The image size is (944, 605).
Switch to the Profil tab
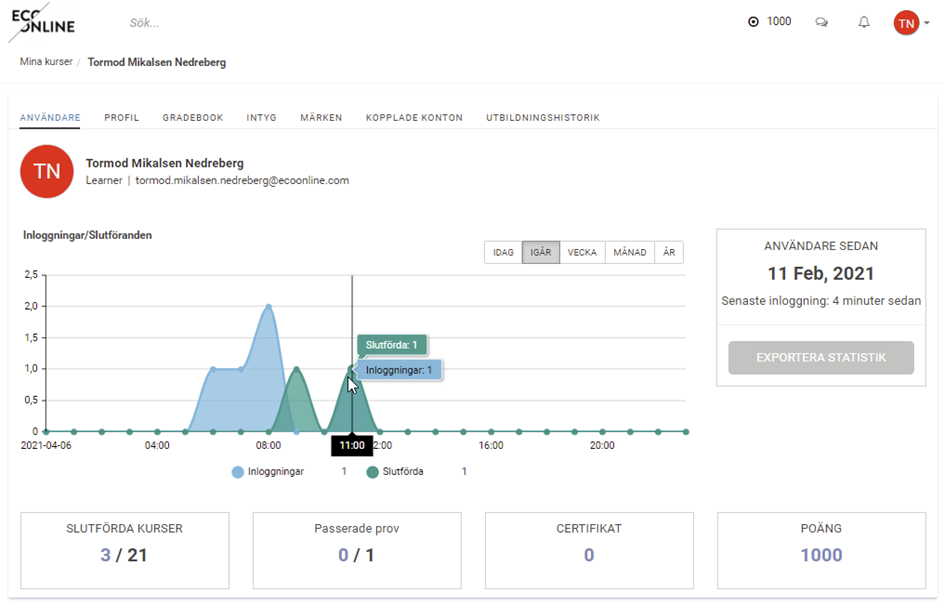(x=122, y=117)
